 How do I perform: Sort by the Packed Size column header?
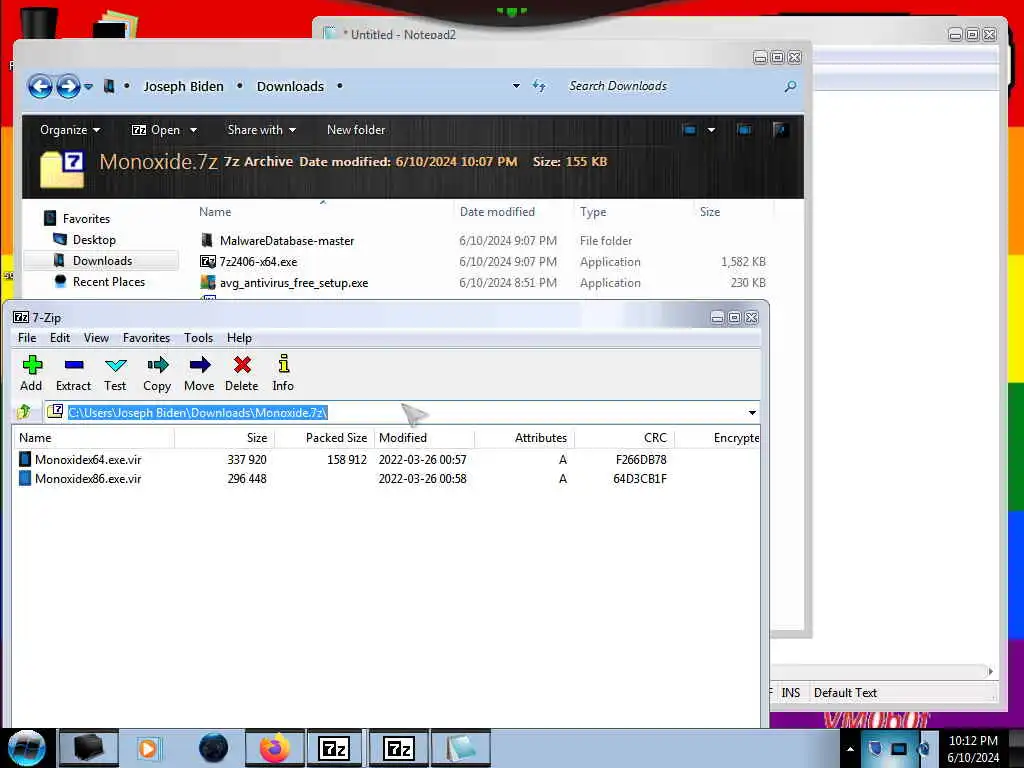[325, 438]
